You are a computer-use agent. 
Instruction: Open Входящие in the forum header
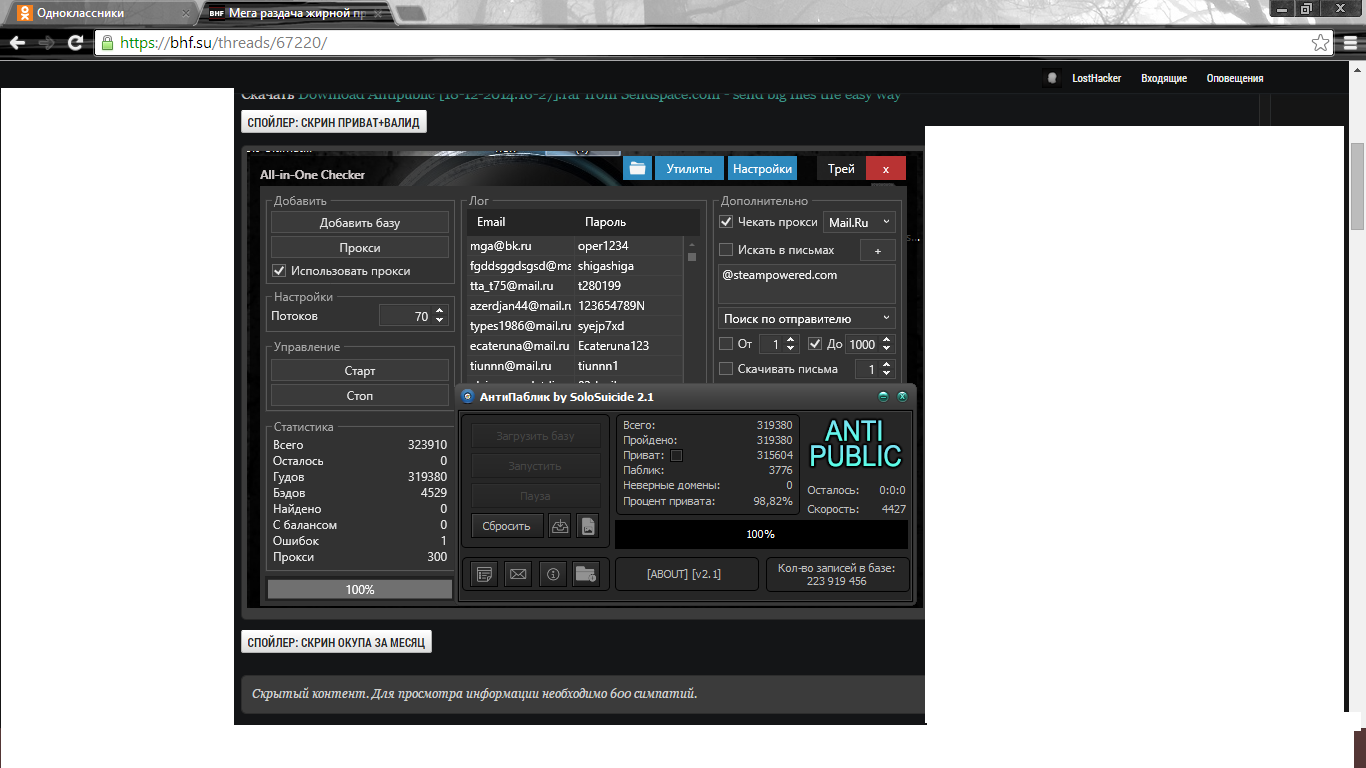click(1164, 78)
